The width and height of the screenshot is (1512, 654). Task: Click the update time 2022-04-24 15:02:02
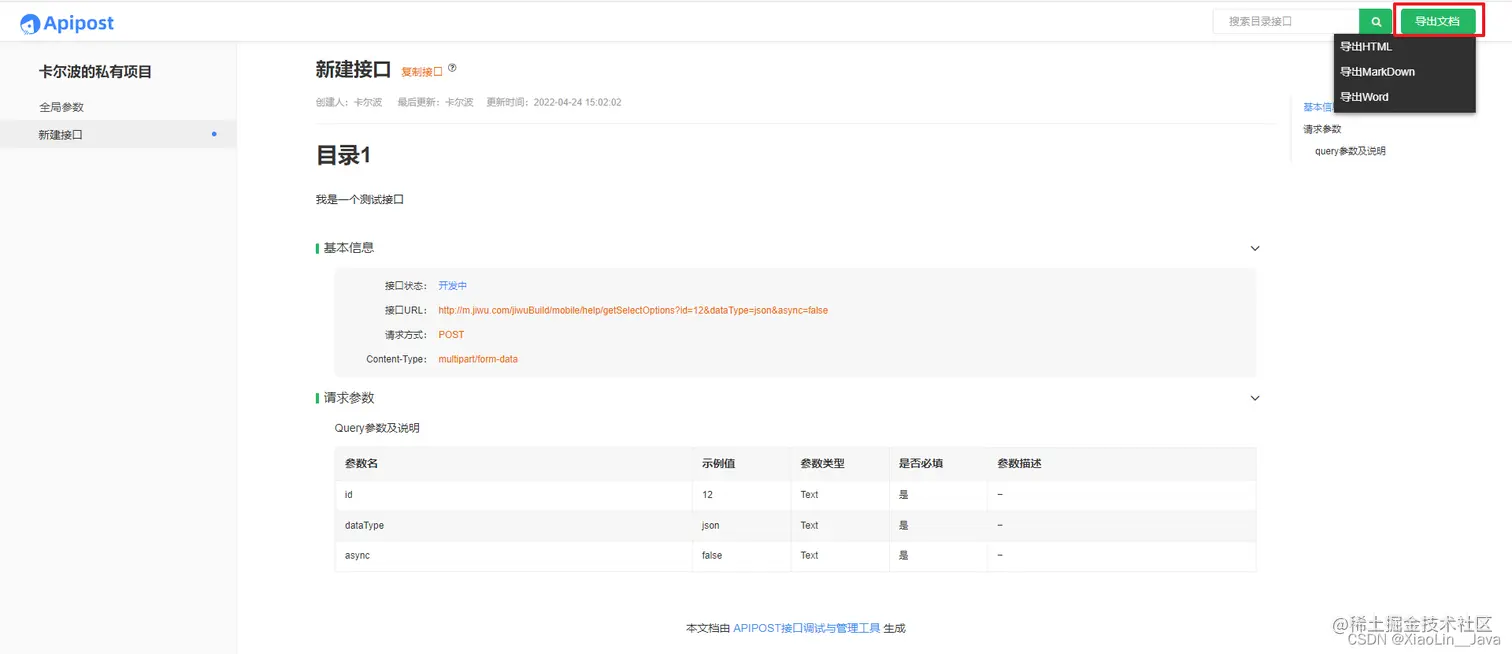[578, 102]
